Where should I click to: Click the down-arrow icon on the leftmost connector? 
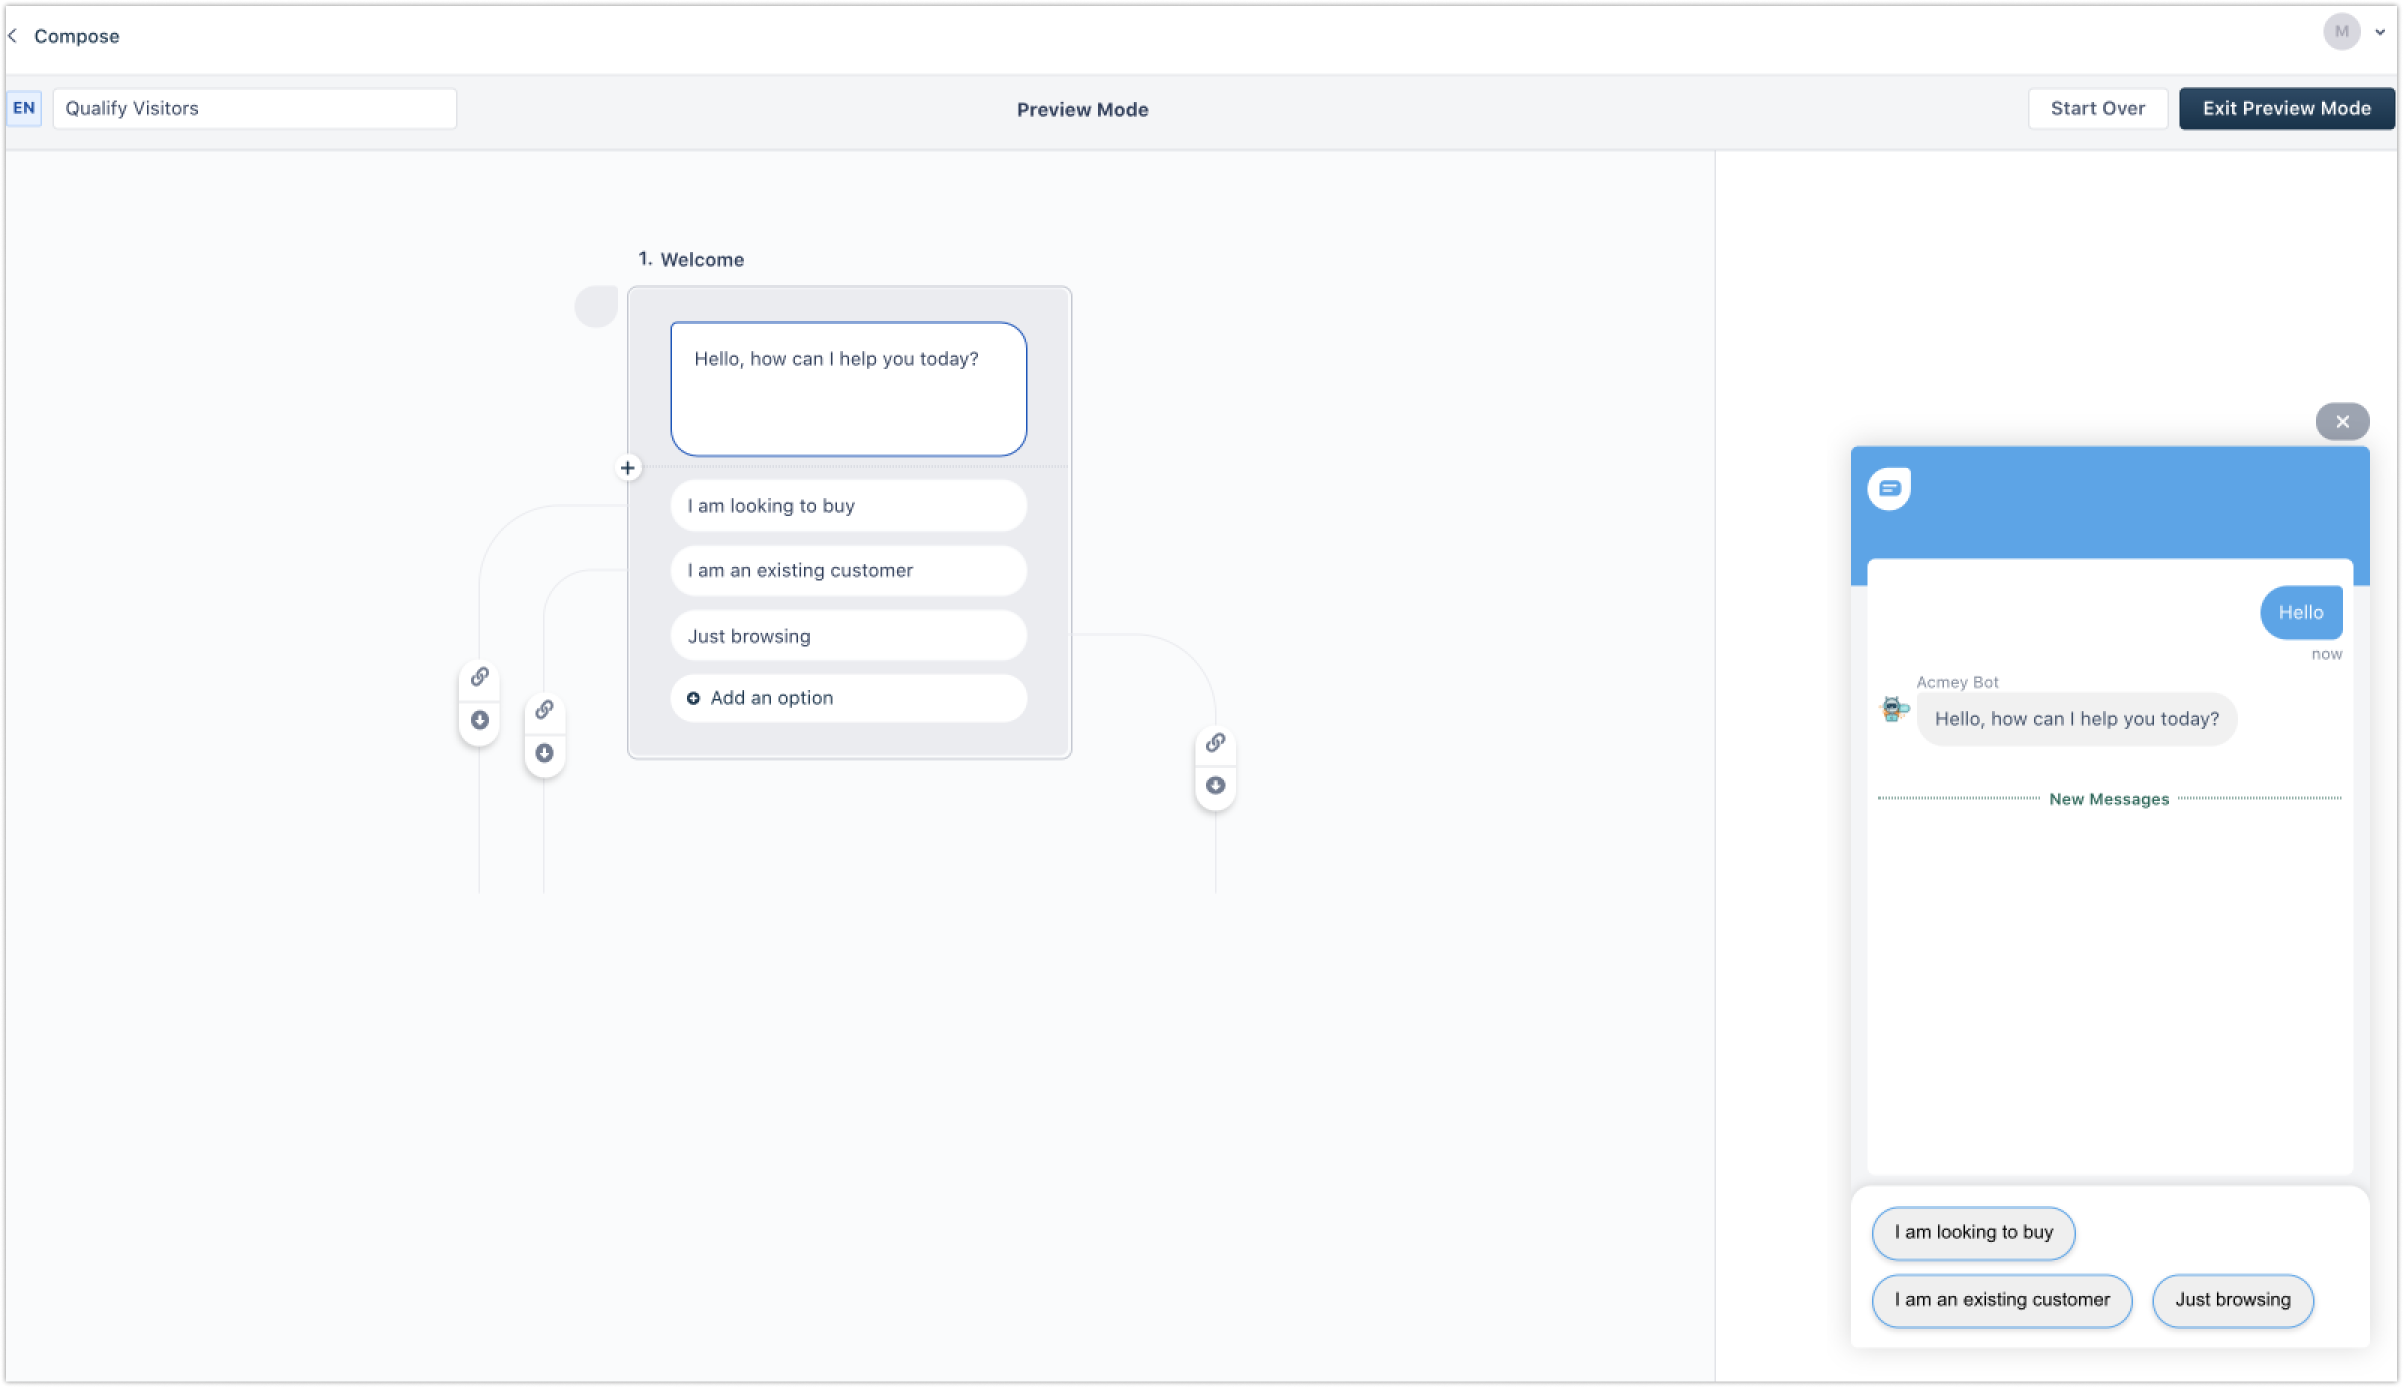tap(480, 720)
